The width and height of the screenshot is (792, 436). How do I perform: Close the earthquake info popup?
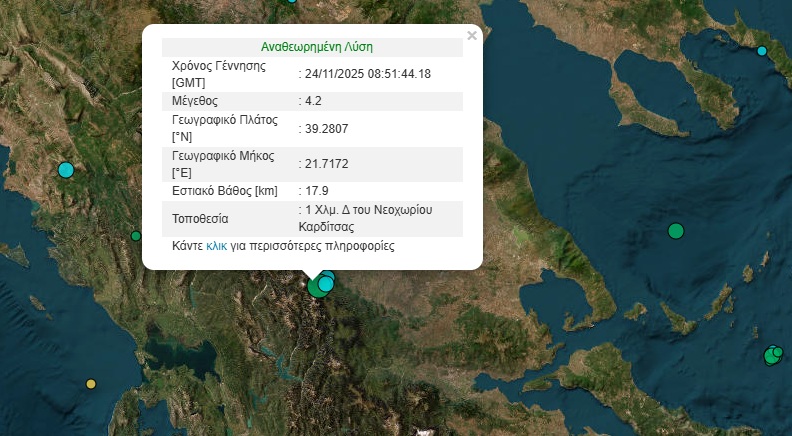click(472, 36)
